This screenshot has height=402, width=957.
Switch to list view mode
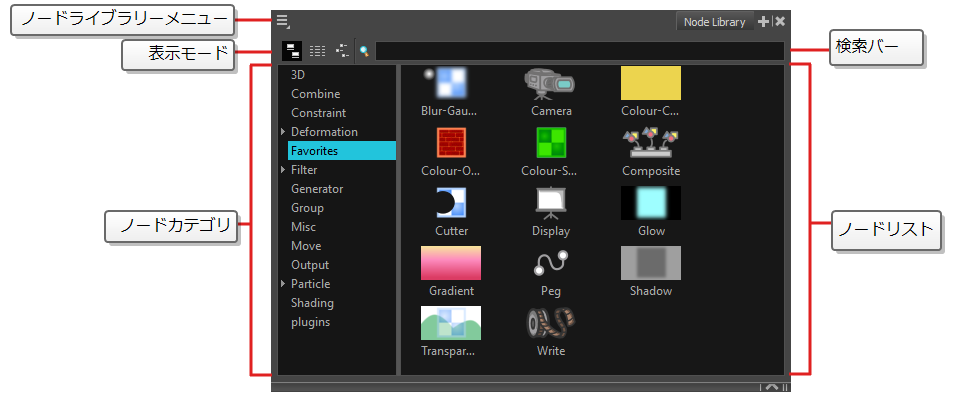click(317, 49)
